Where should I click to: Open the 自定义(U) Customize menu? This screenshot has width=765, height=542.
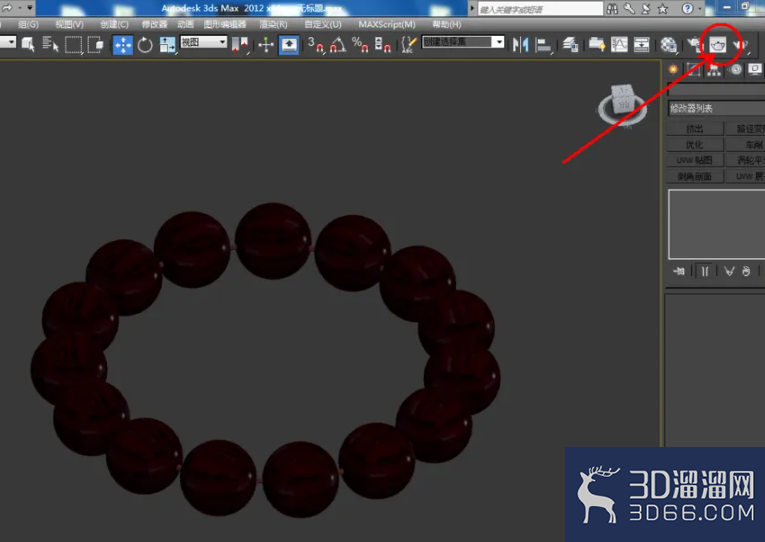323,24
